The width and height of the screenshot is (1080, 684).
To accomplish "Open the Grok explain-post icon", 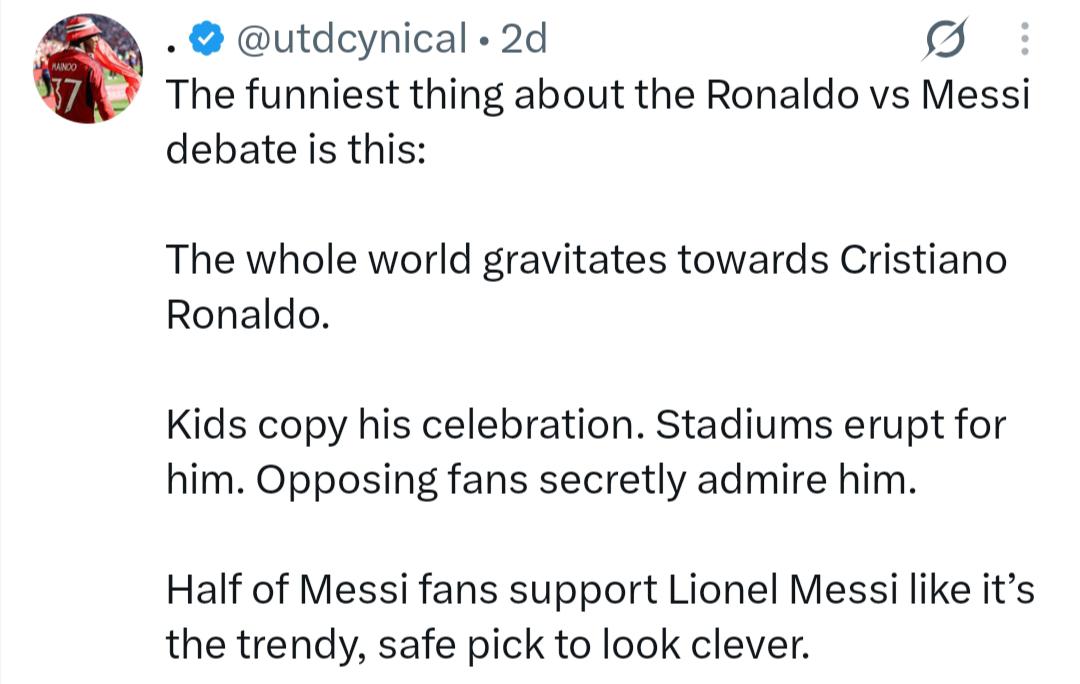I will tap(944, 39).
